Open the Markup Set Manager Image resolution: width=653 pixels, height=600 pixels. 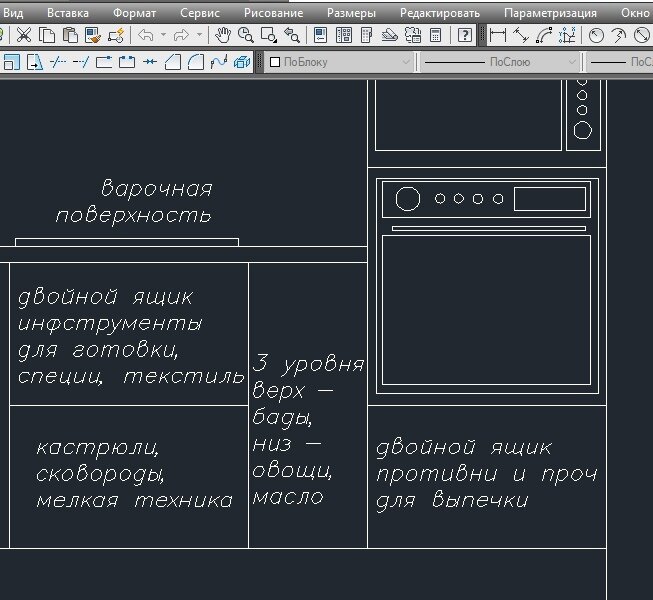[413, 35]
